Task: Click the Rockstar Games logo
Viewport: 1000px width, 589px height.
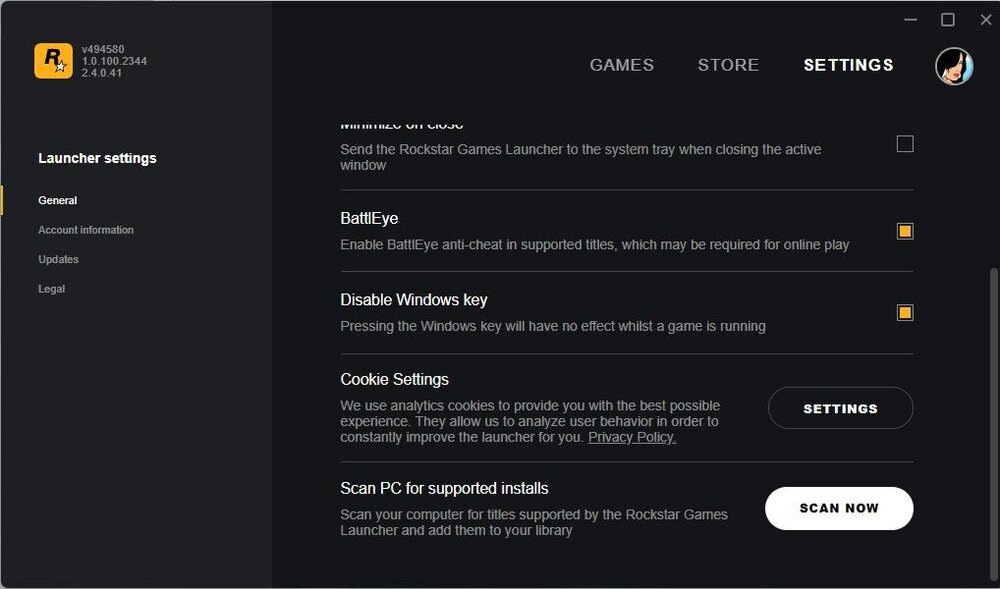Action: coord(53,60)
